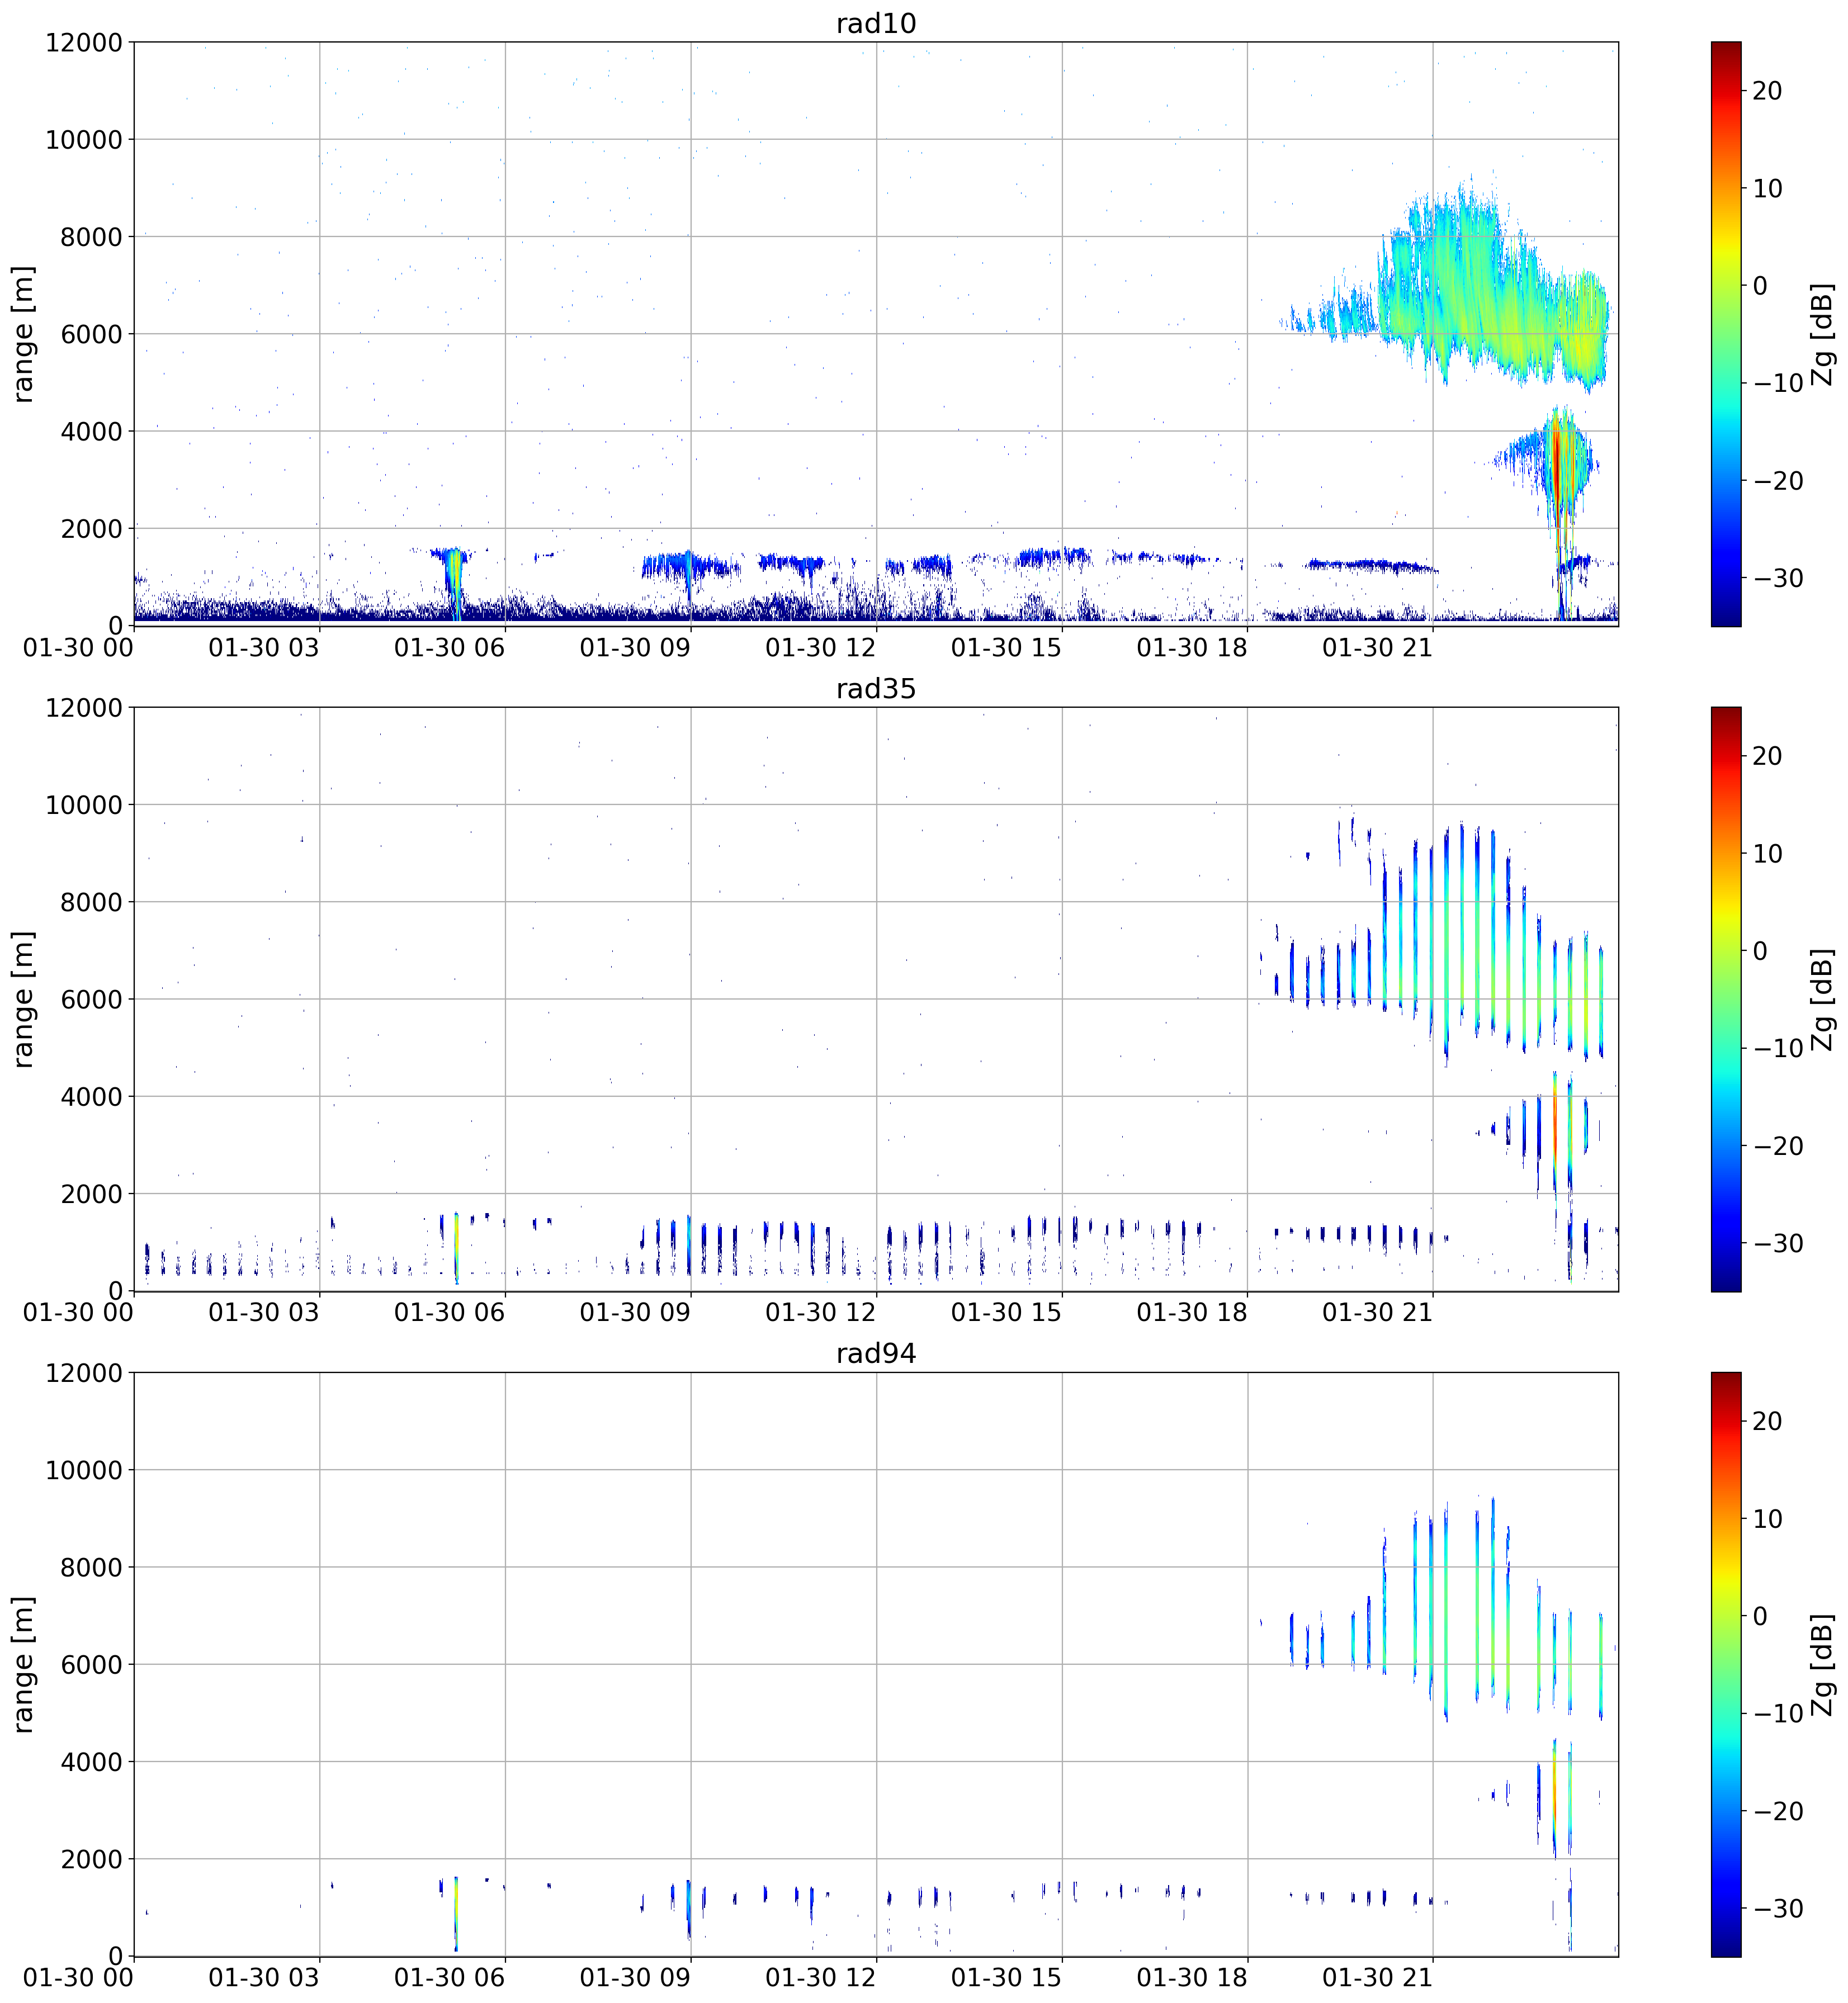1848x2003 pixels.
Task: Click '01-30 15' x-tick under rad94 plot
Action: pyautogui.click(x=1006, y=1978)
